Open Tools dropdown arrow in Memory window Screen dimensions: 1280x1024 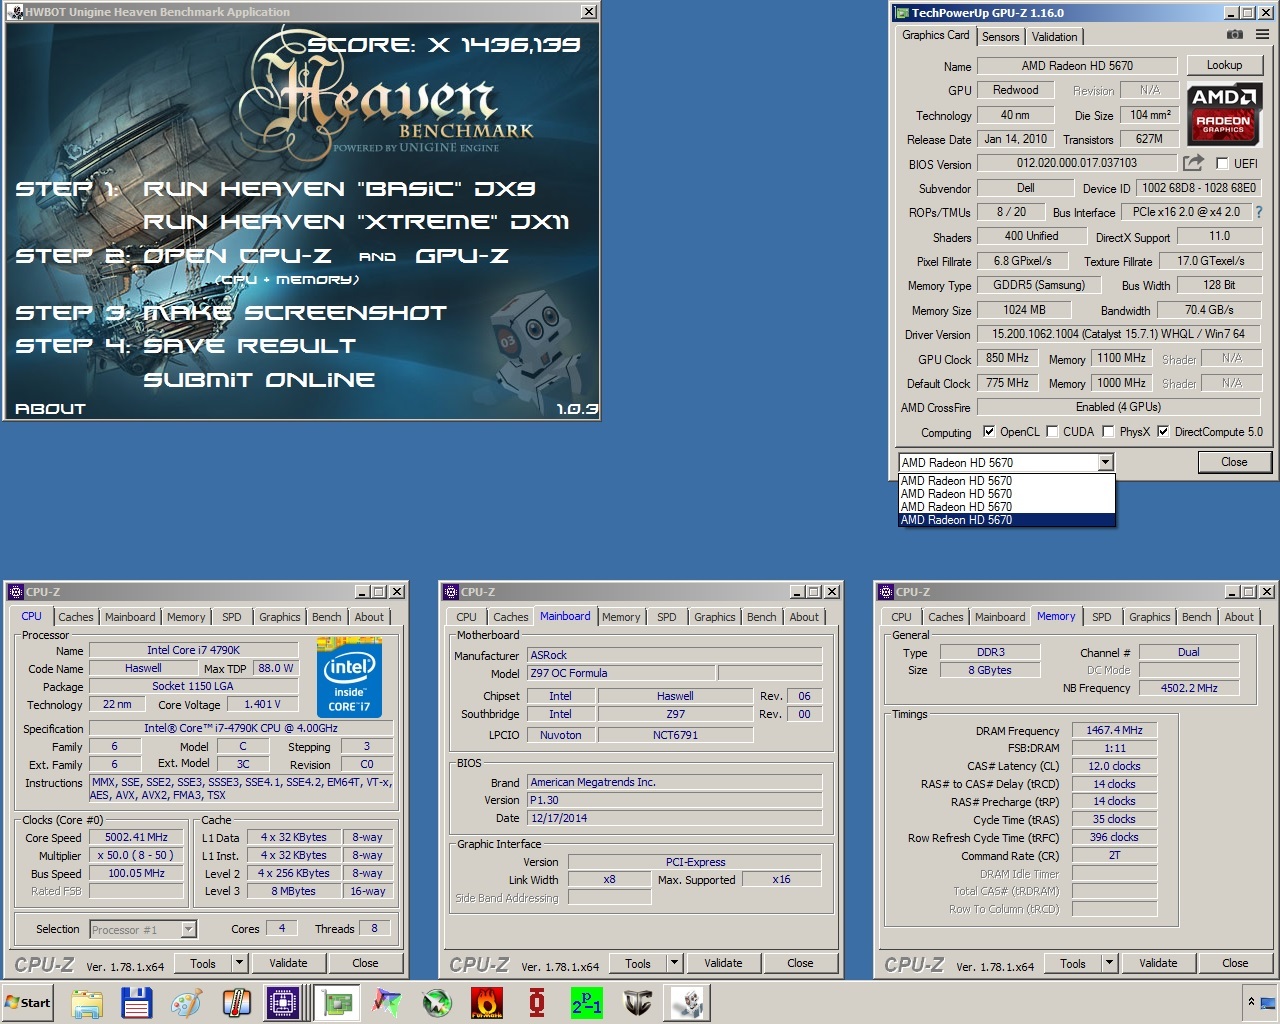[1109, 963]
